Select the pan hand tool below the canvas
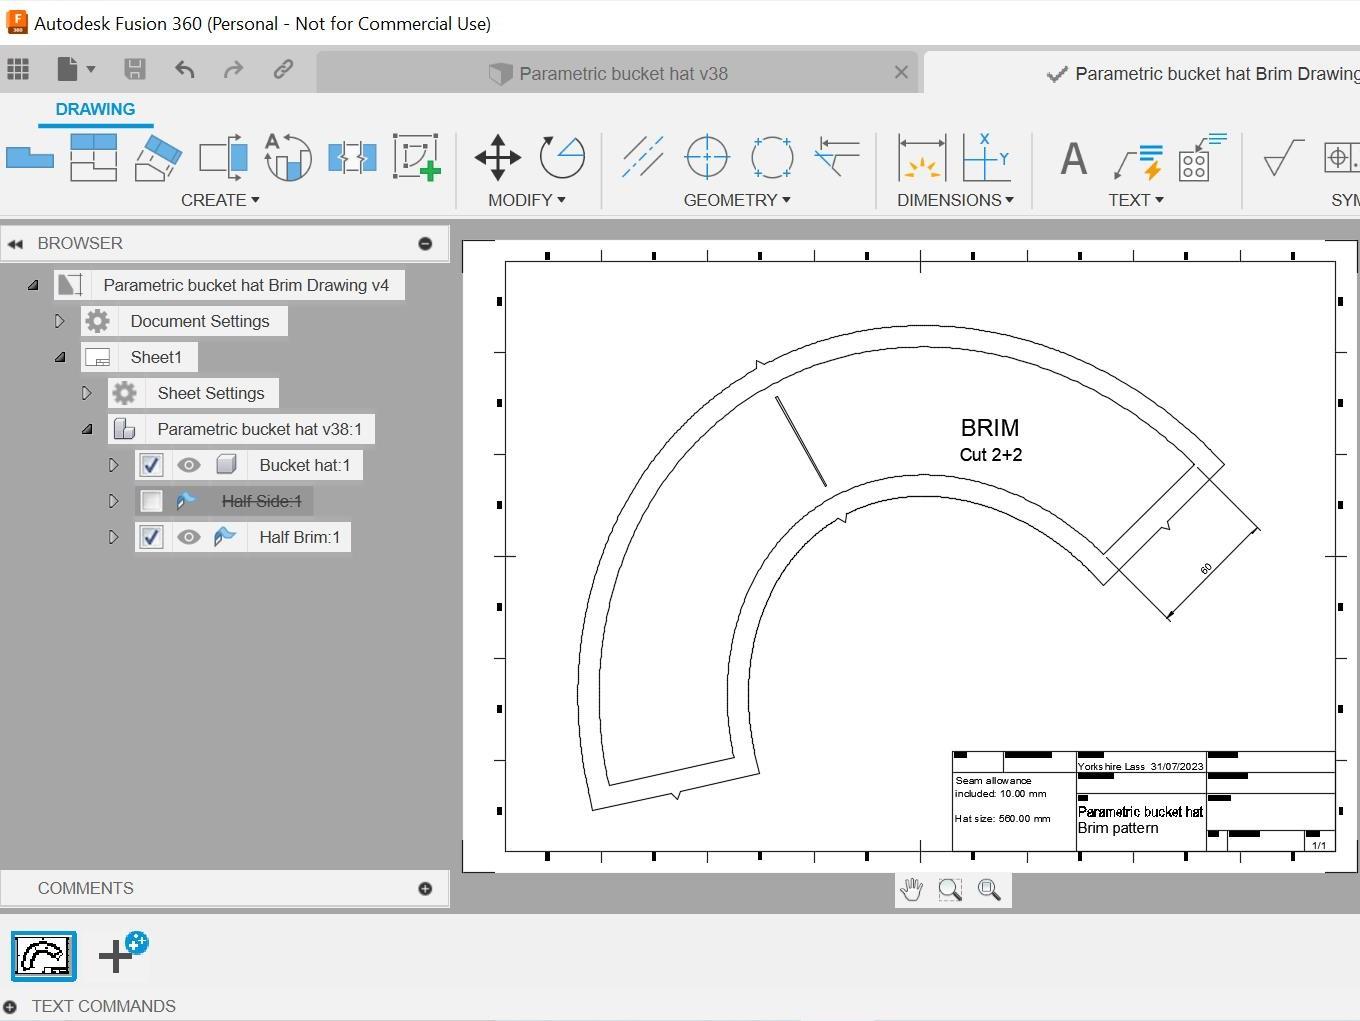The height and width of the screenshot is (1021, 1360). (911, 889)
